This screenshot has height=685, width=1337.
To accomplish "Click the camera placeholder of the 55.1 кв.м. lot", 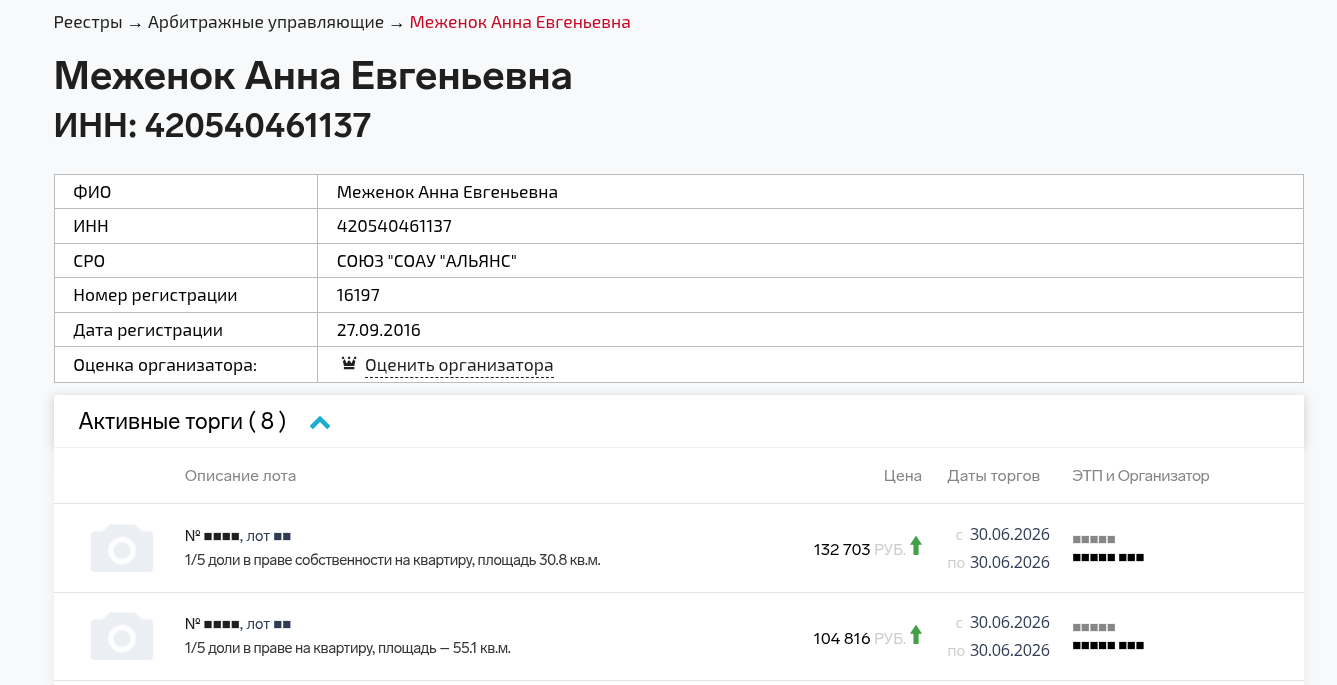I will click(x=122, y=636).
